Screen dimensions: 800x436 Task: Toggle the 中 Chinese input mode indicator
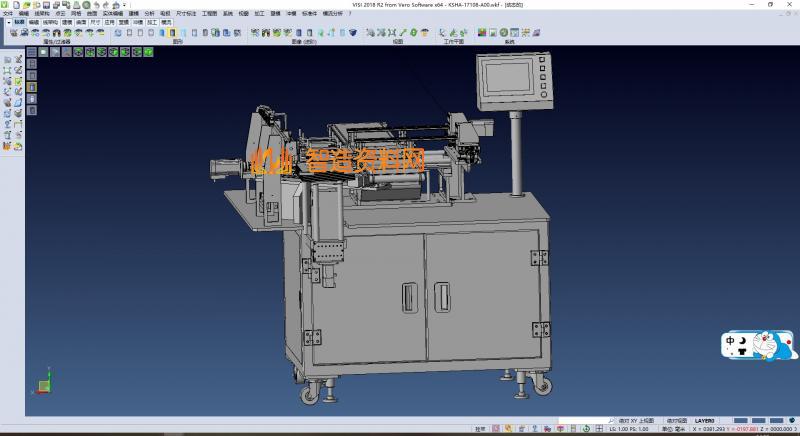tap(731, 339)
